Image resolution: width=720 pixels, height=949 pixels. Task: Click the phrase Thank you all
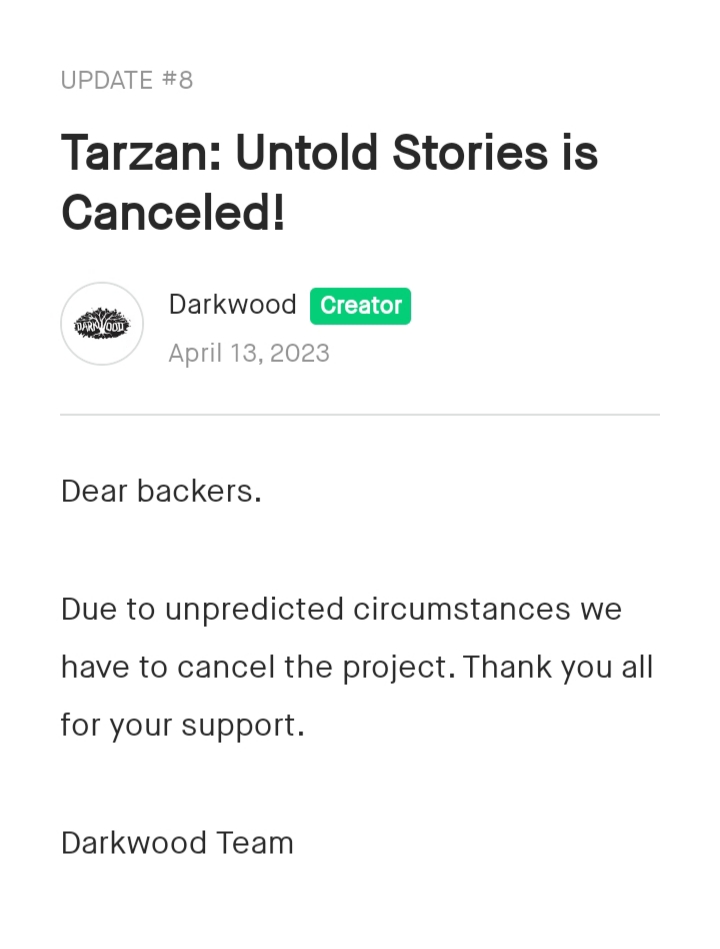558,668
